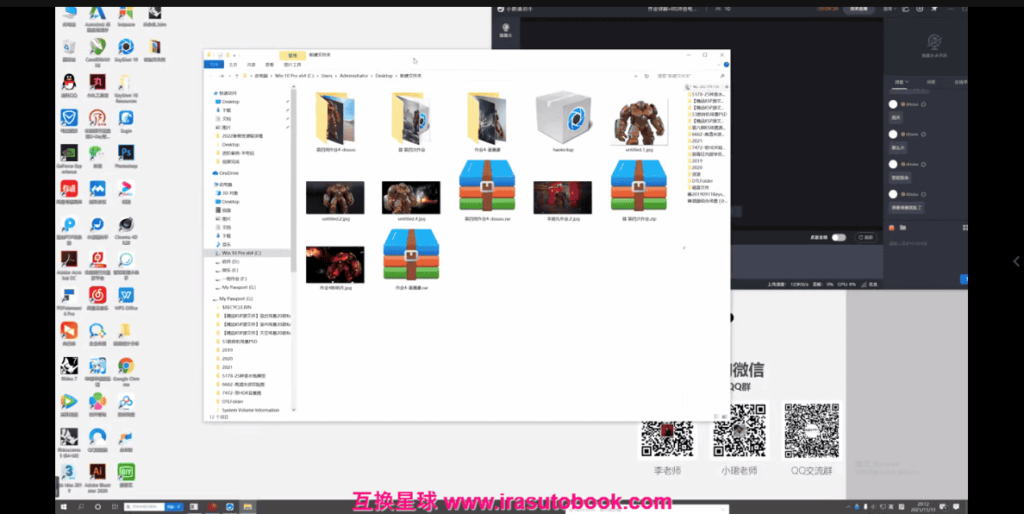The height and width of the screenshot is (514, 1024).
Task: Launch WPS Office from the desktop
Action: coord(126,297)
